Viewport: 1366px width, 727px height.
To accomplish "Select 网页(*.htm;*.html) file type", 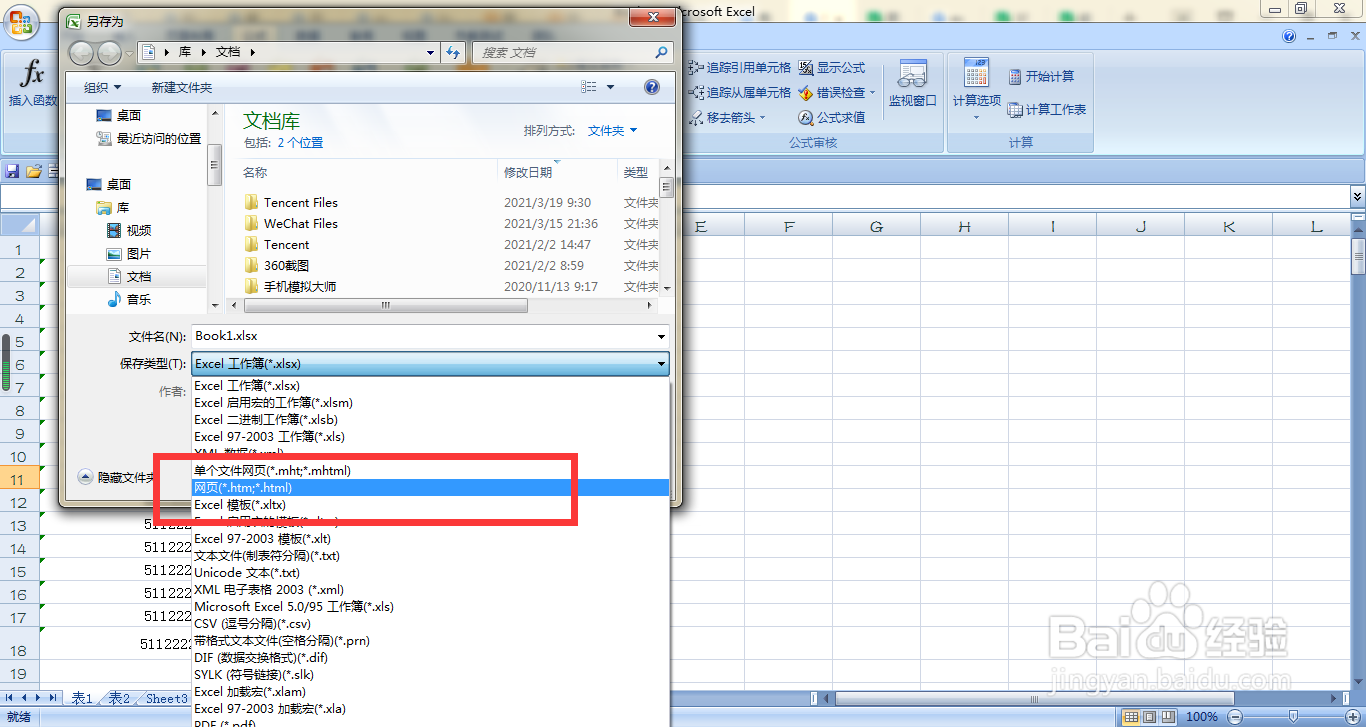I will (x=430, y=487).
